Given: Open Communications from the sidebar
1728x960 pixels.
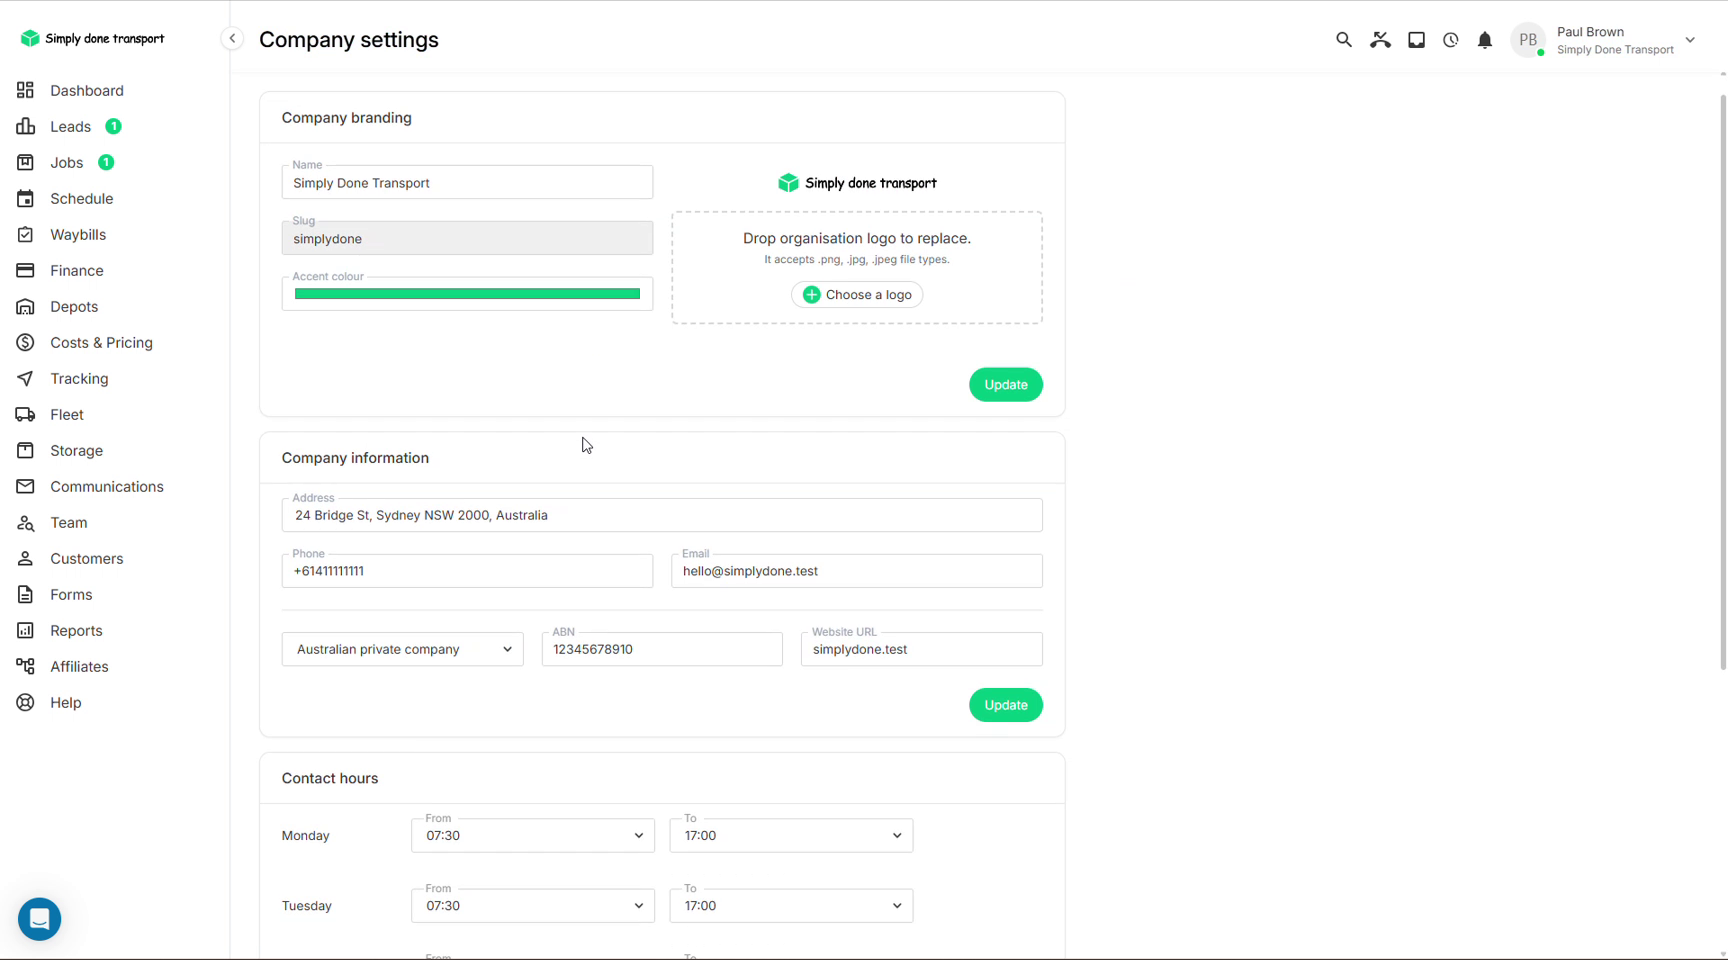Looking at the screenshot, I should point(106,486).
